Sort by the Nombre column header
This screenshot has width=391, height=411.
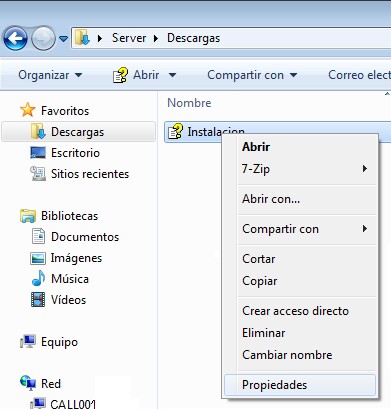189,103
